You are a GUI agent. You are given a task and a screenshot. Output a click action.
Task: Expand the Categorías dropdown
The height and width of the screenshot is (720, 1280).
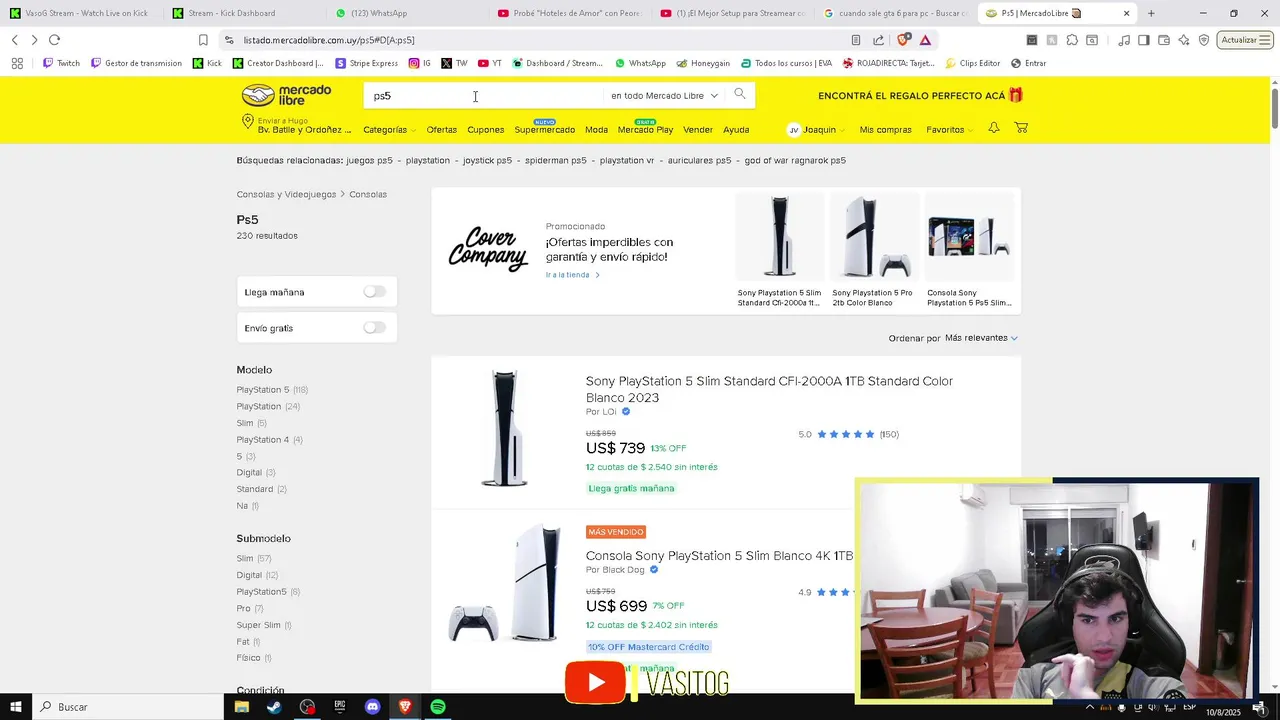click(x=389, y=130)
